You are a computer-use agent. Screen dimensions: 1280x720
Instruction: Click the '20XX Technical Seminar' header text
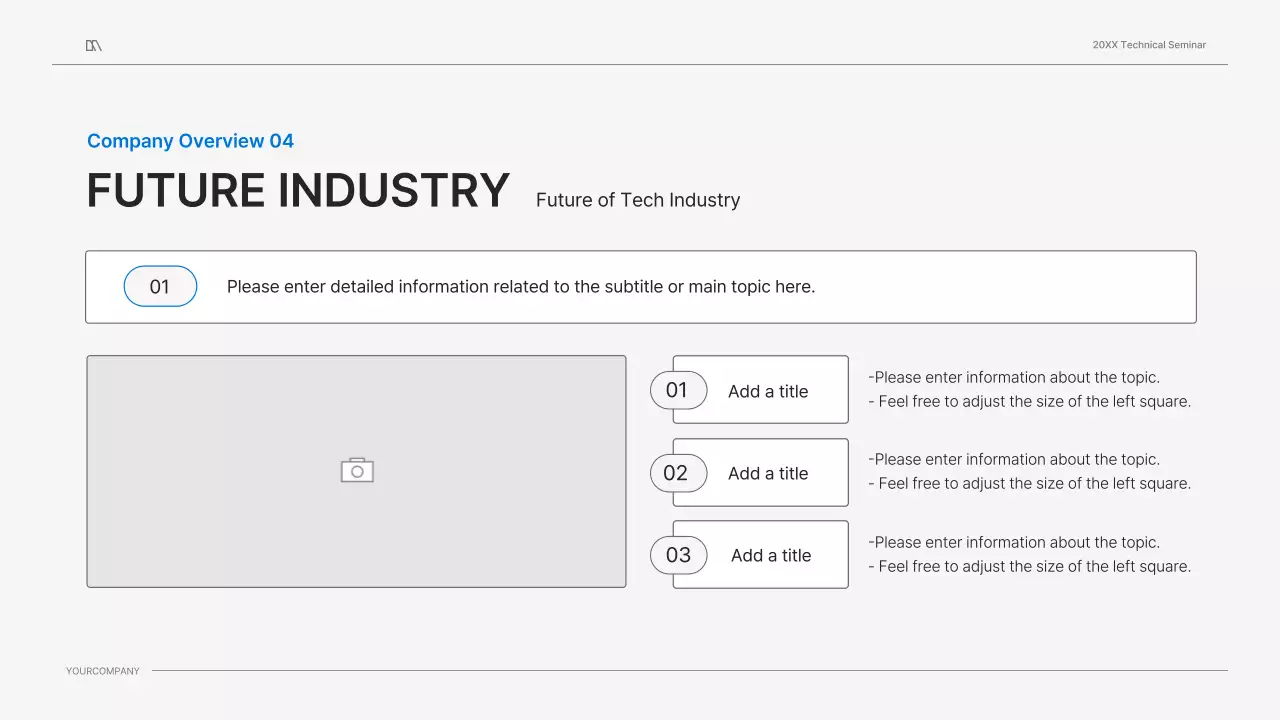tap(1149, 45)
